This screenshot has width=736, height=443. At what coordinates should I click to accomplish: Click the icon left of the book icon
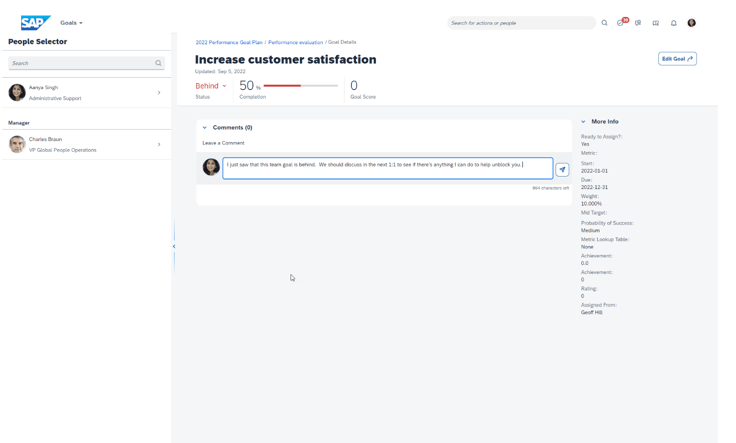pyautogui.click(x=638, y=23)
